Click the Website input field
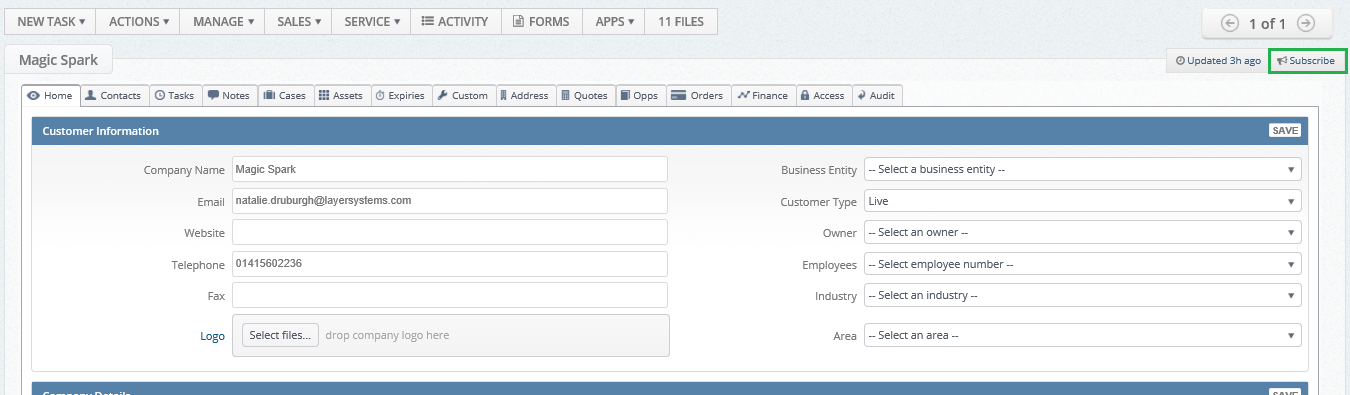The height and width of the screenshot is (395, 1350). (x=450, y=232)
